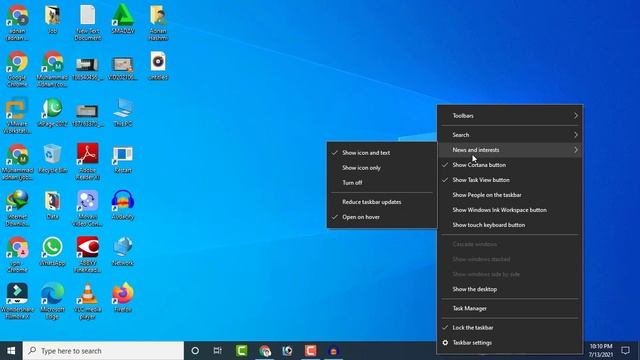
Task: Click the Windows Start button
Action: click(11, 351)
